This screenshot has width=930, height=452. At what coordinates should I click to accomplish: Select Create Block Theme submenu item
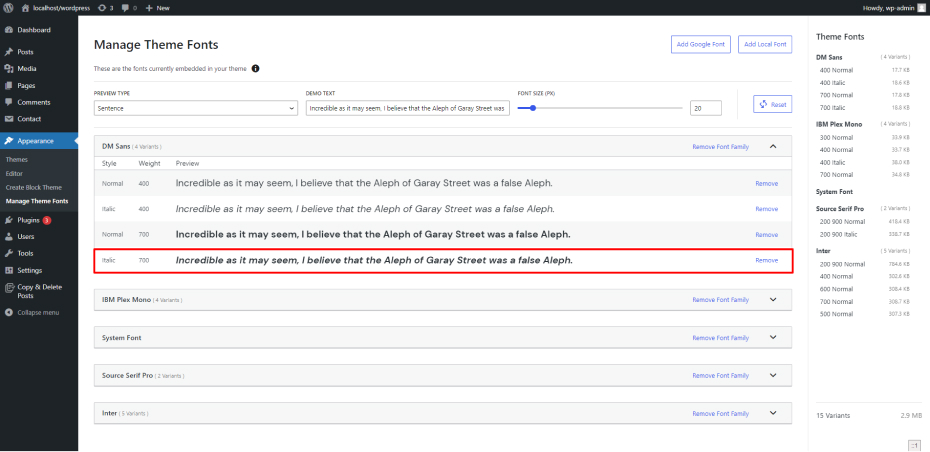pyautogui.click(x=33, y=187)
